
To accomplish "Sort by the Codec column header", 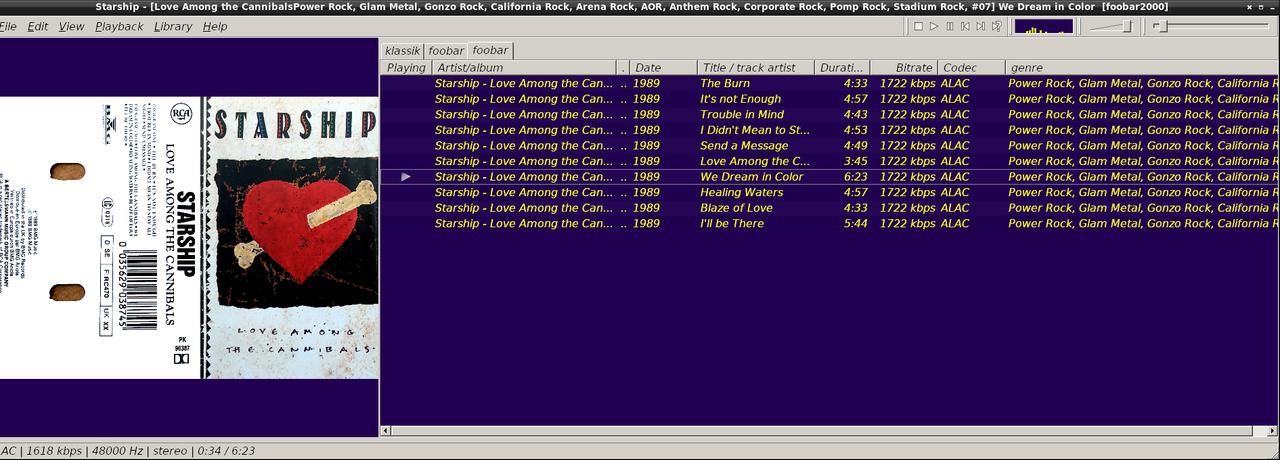I will pos(971,68).
